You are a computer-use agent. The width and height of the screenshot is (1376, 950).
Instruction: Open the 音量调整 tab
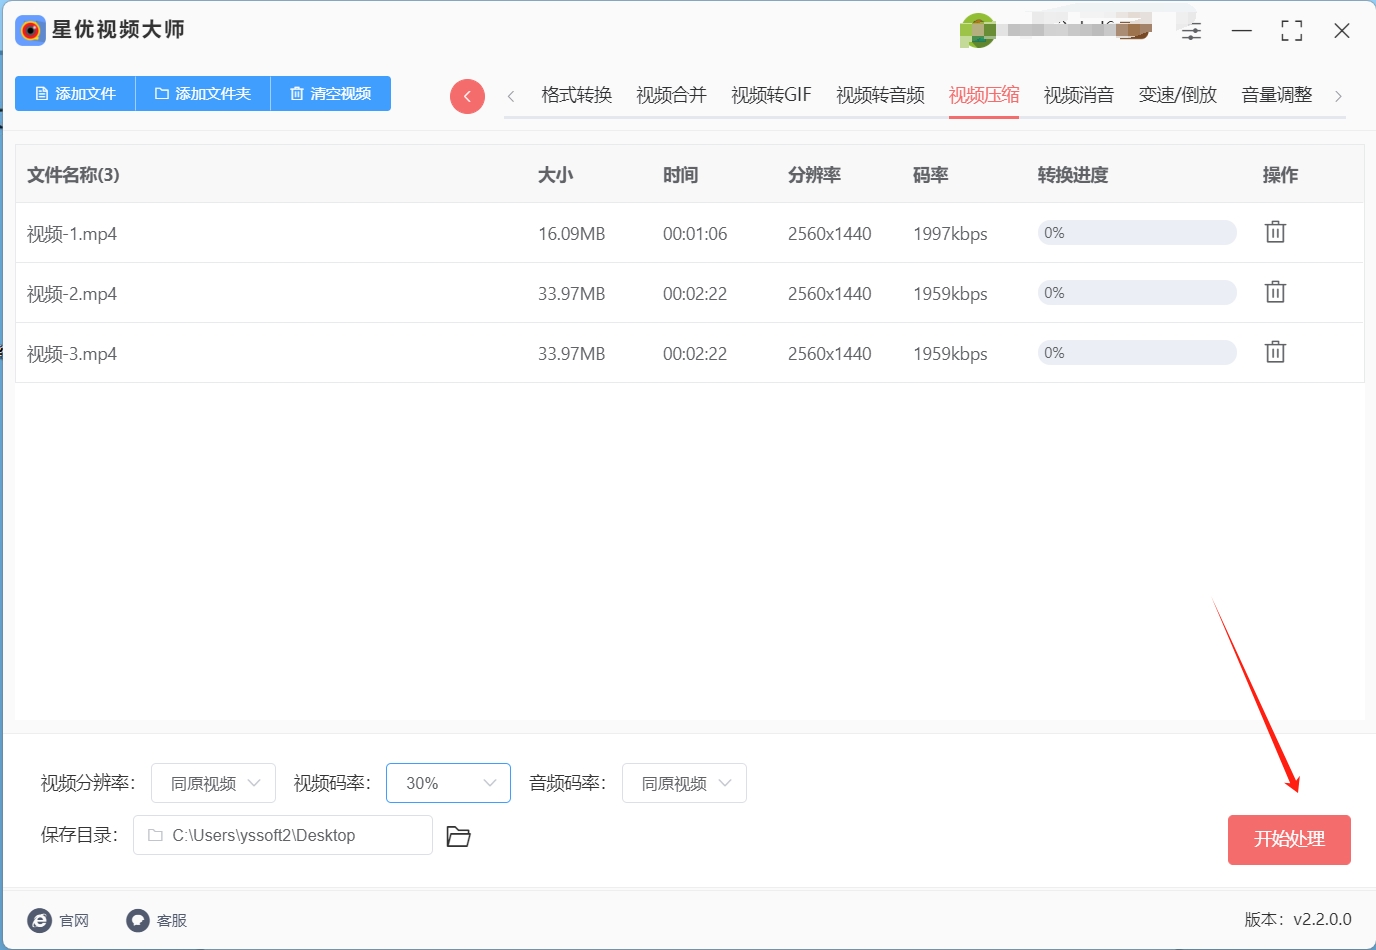pyautogui.click(x=1277, y=95)
